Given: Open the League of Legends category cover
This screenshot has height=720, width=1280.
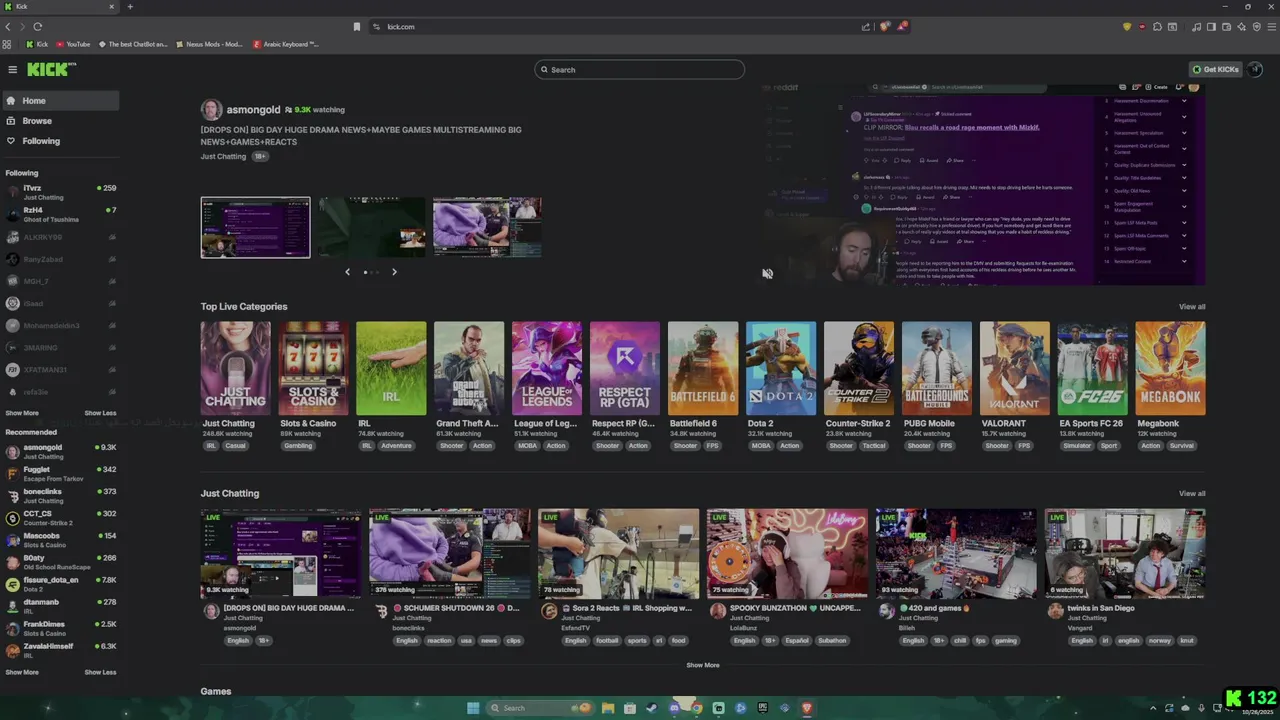Looking at the screenshot, I should pyautogui.click(x=547, y=368).
